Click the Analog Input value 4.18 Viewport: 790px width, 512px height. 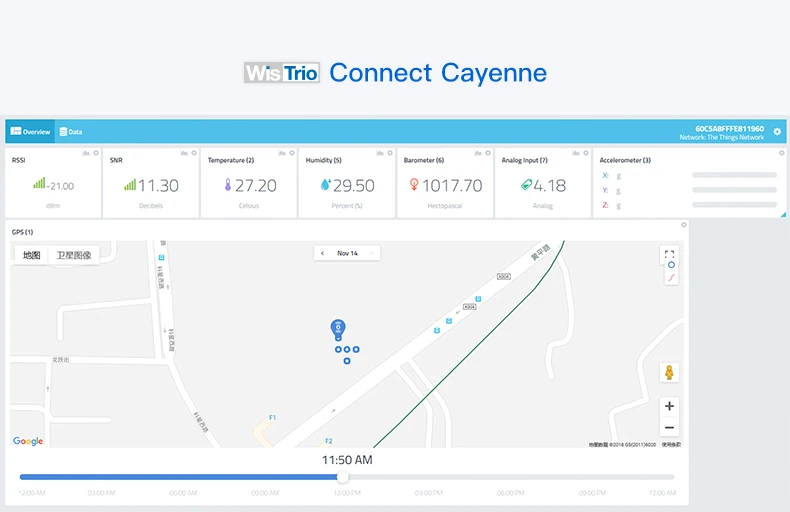(550, 185)
